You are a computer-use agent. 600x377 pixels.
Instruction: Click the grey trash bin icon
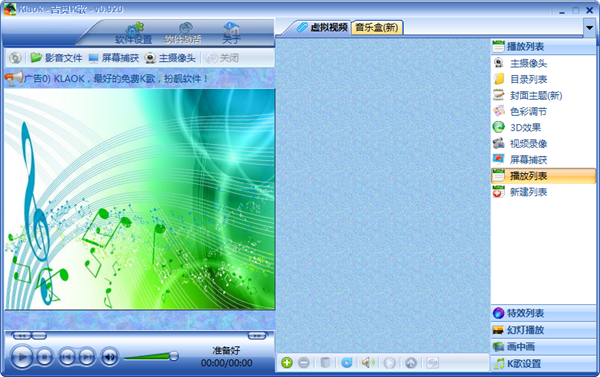325,362
